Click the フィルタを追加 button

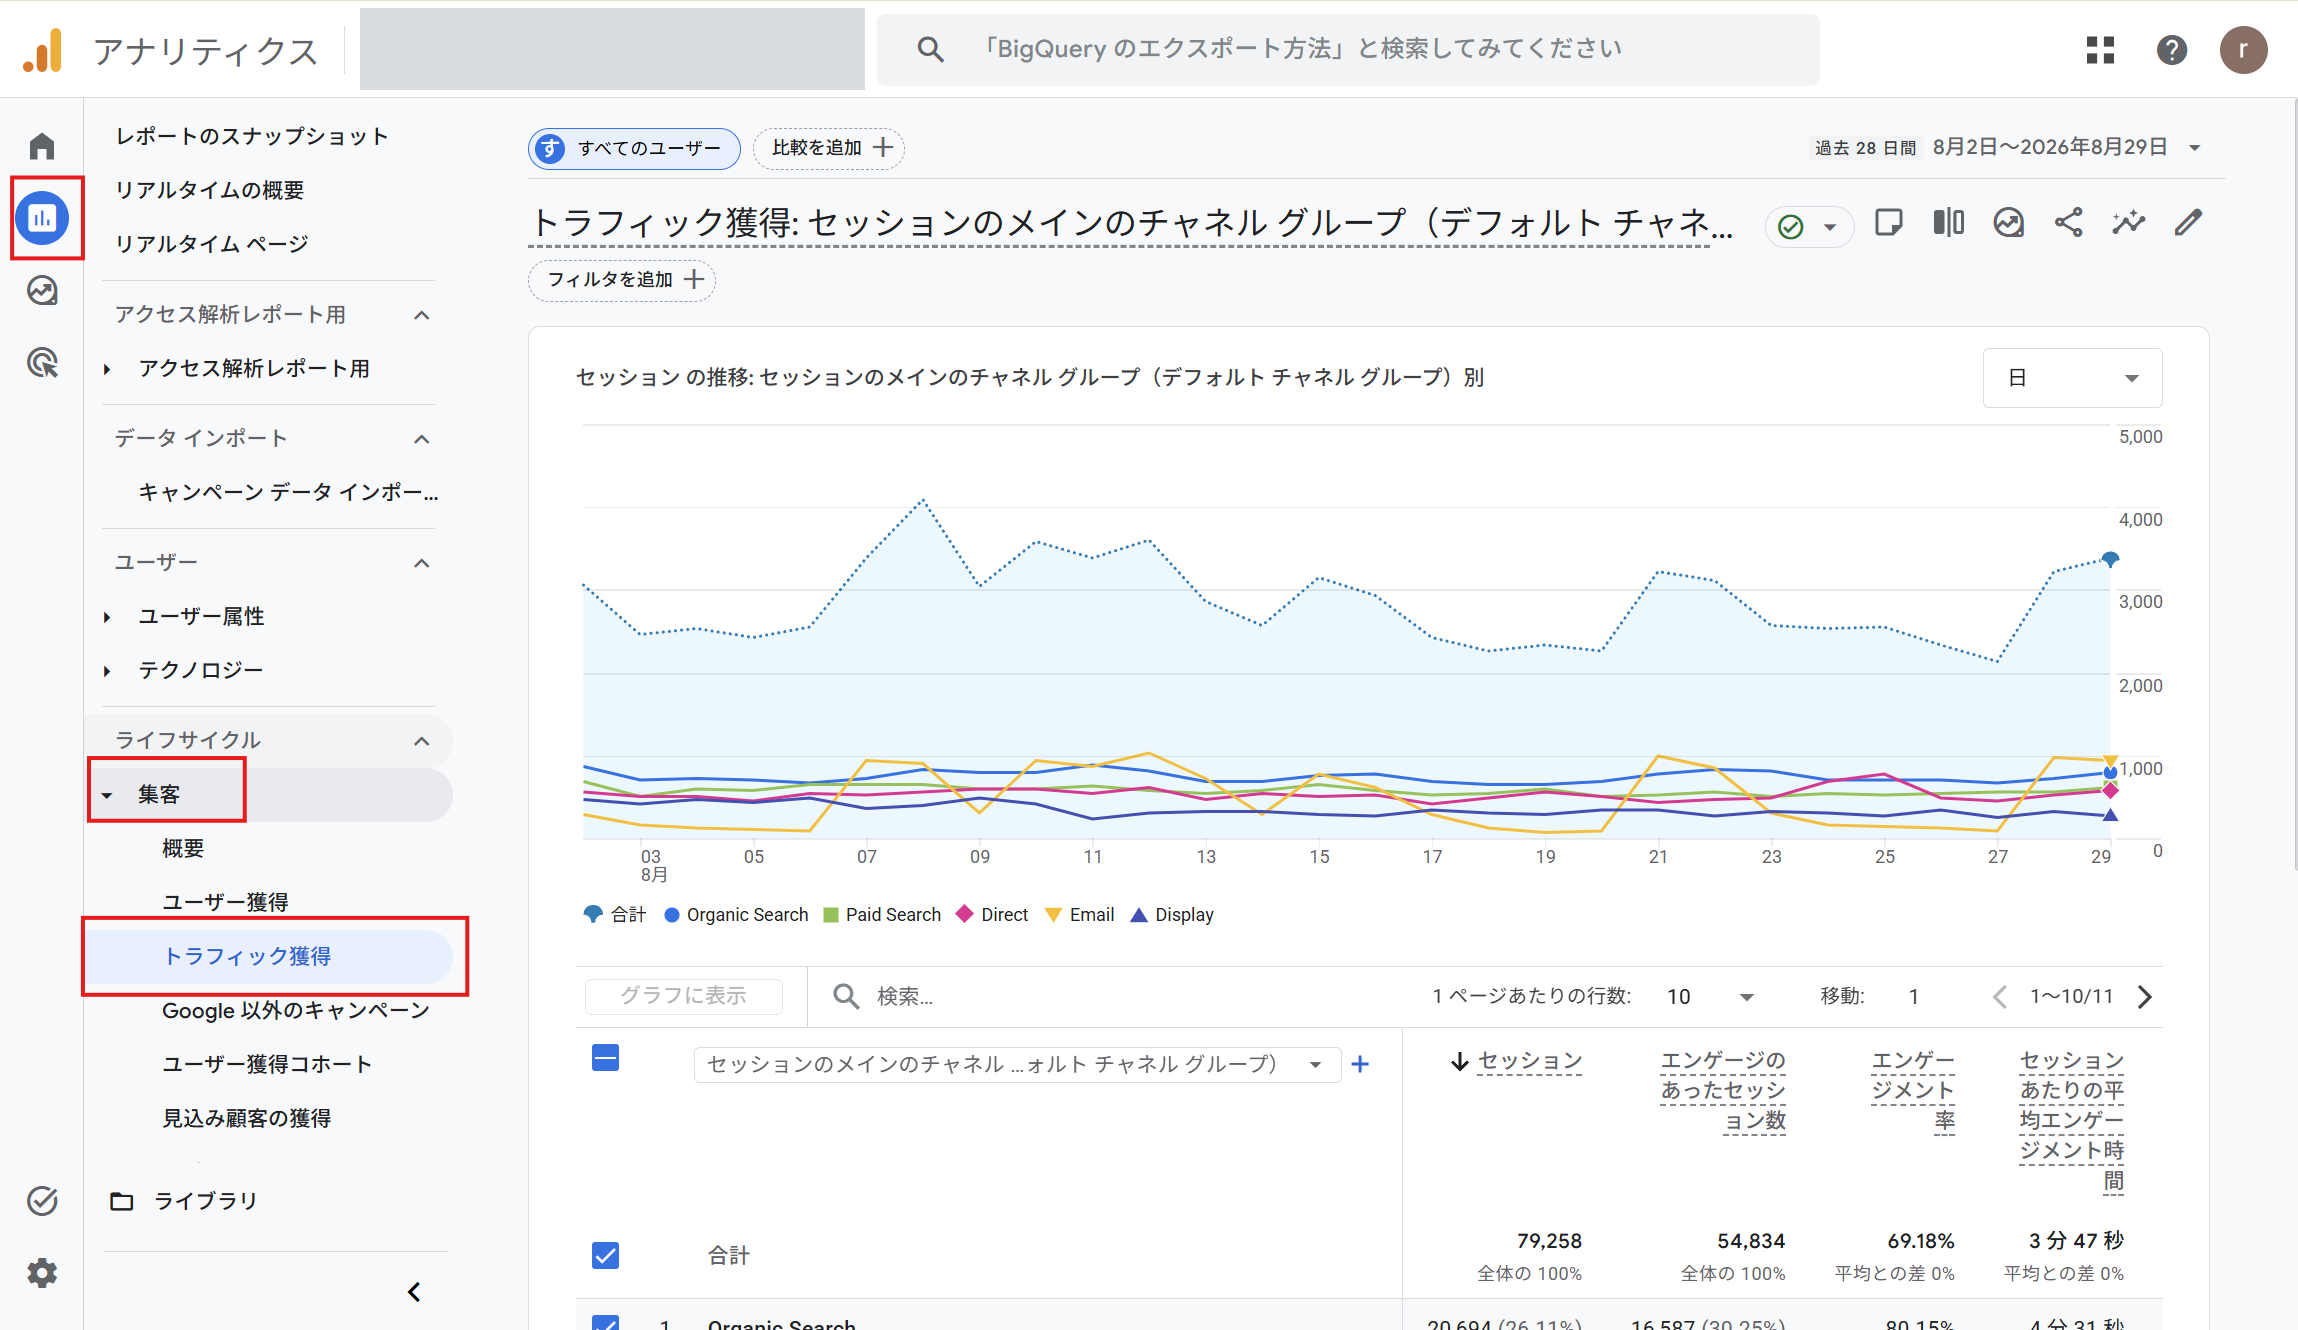[x=622, y=279]
